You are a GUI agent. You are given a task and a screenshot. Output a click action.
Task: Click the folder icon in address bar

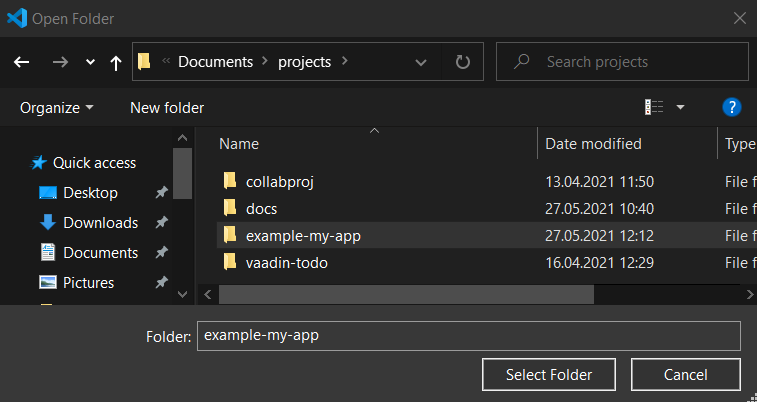(144, 61)
